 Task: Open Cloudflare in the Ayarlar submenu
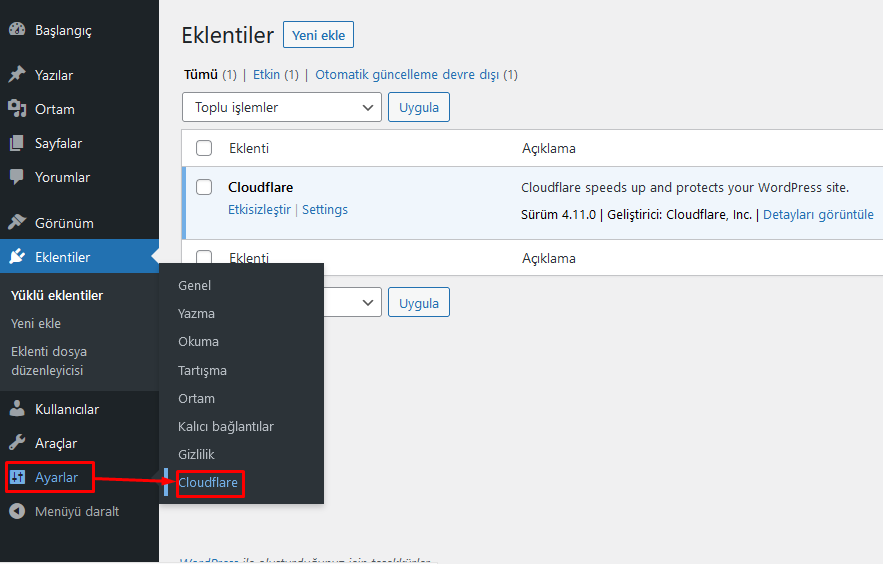pyautogui.click(x=208, y=482)
